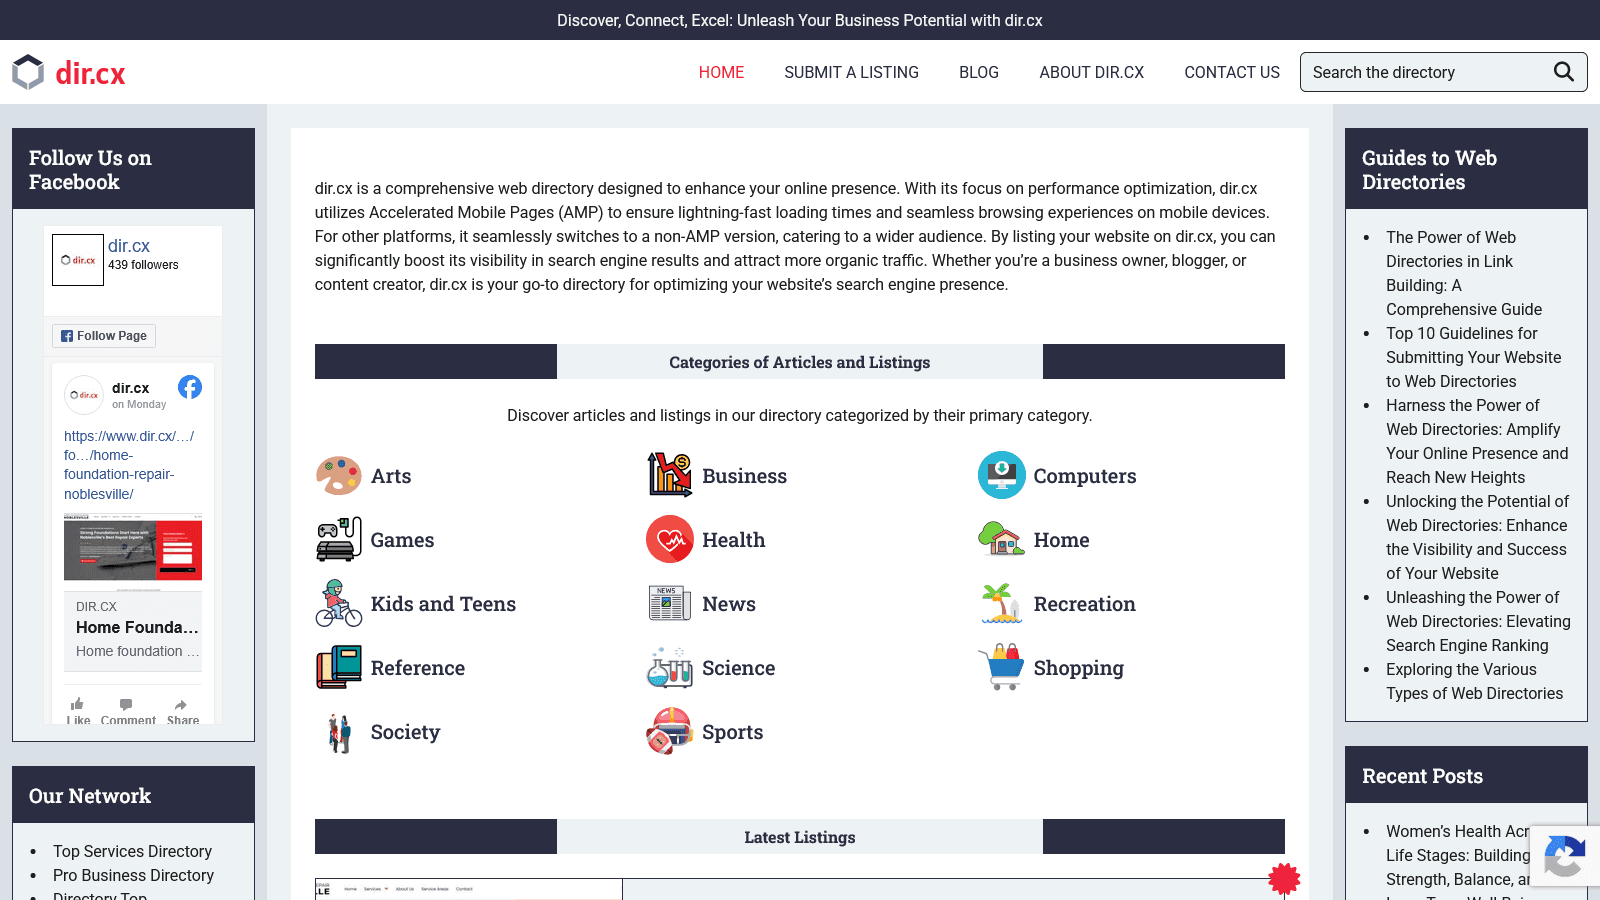Open the Facebook icon in the feed post
Viewport: 1600px width, 900px height.
[190, 387]
